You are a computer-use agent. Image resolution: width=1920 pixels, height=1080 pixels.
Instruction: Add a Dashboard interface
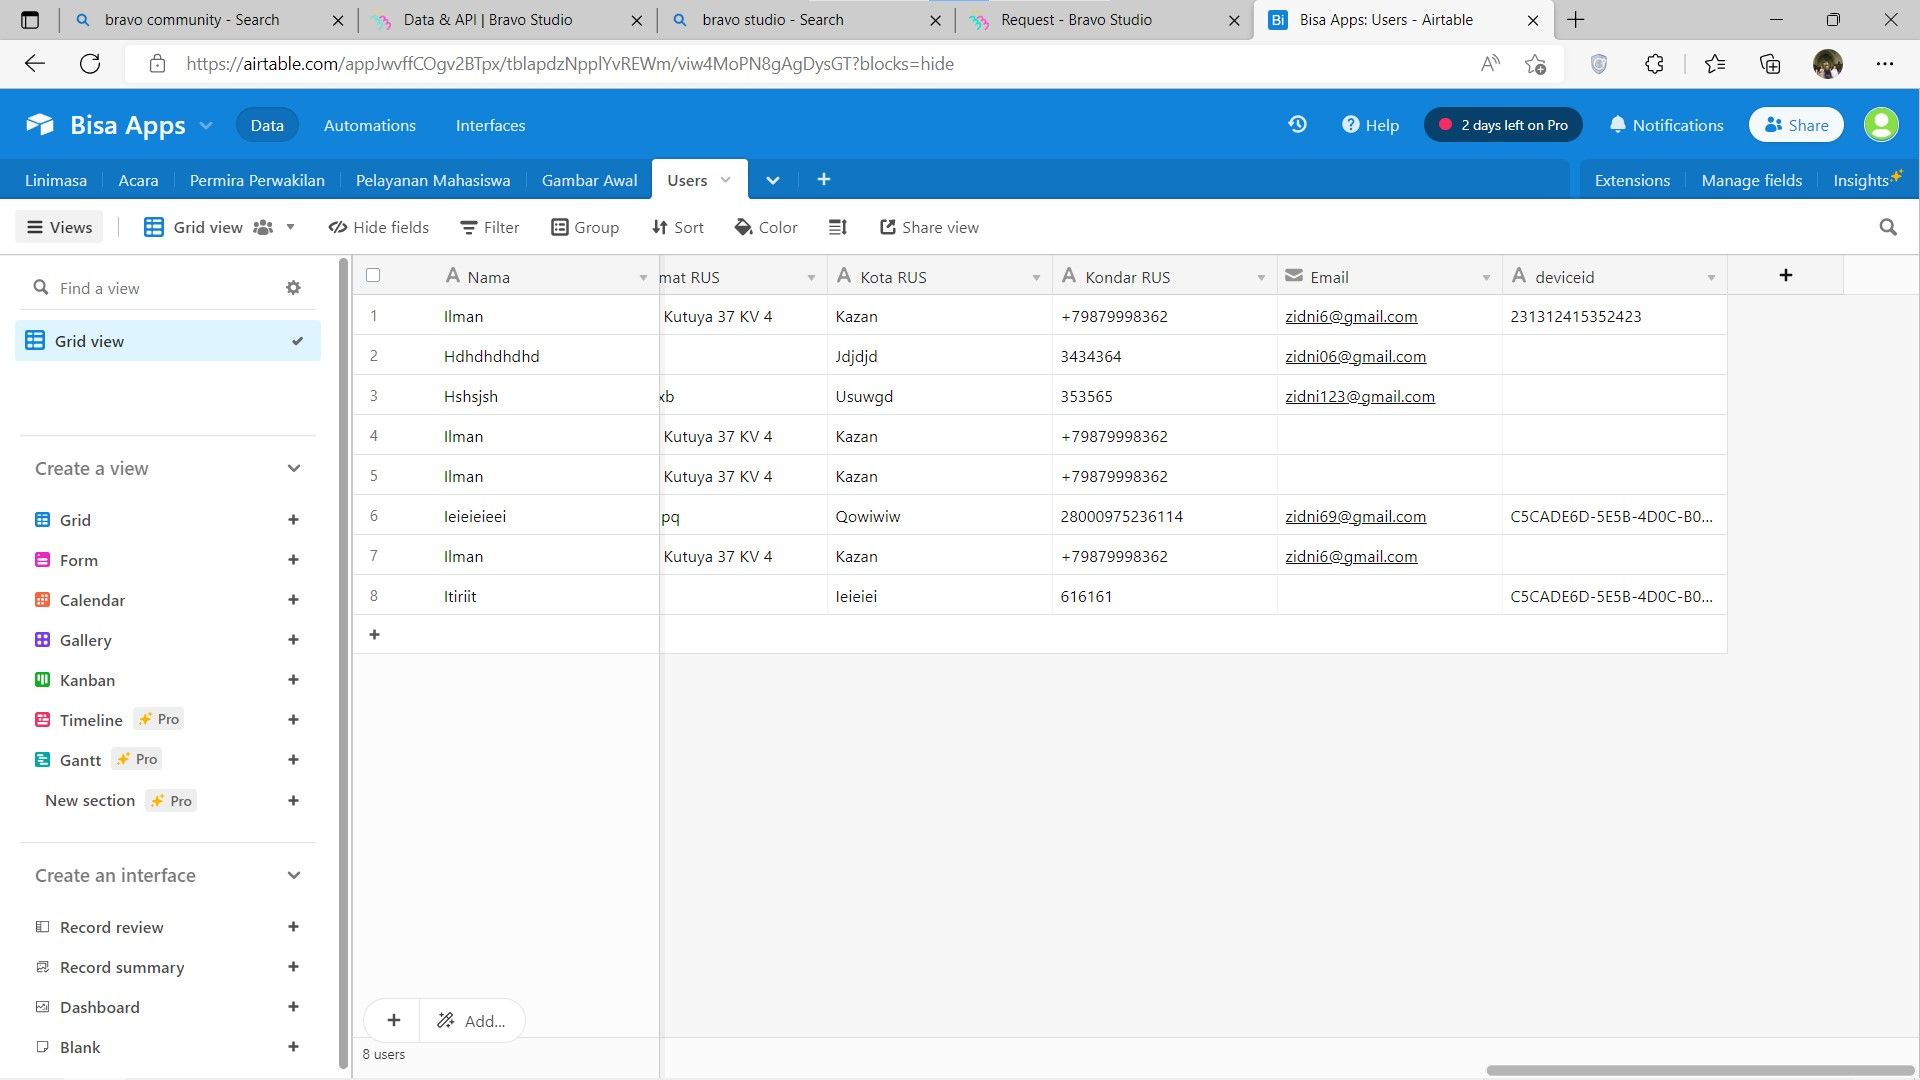click(293, 1007)
